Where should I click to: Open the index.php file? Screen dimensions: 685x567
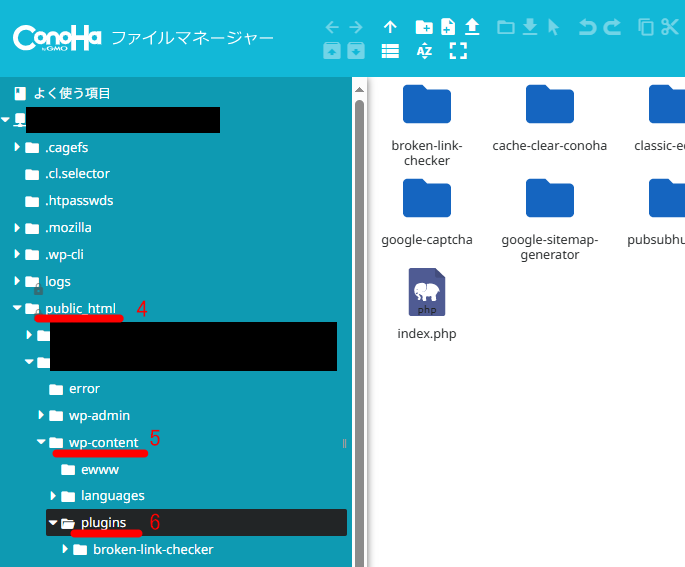pyautogui.click(x=427, y=304)
